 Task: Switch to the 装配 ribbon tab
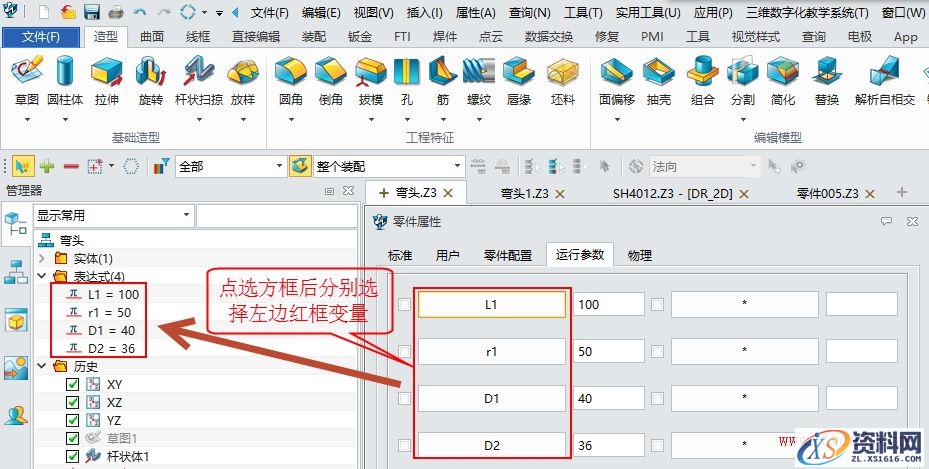pos(313,37)
